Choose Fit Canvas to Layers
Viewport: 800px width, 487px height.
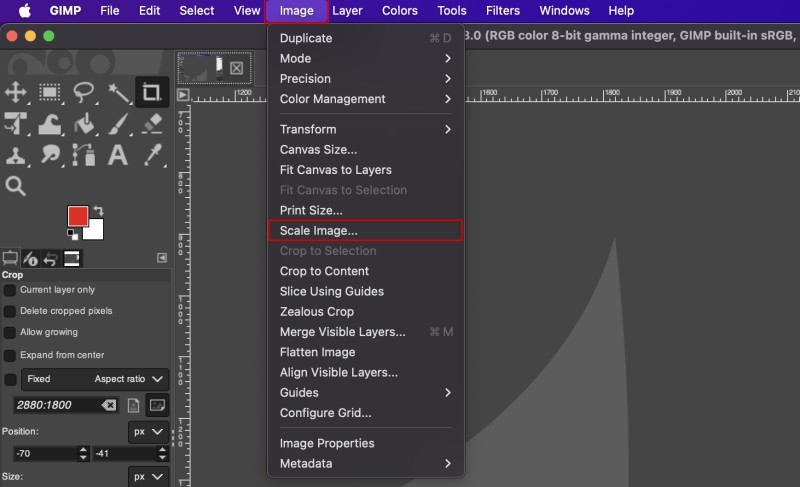tap(365, 170)
